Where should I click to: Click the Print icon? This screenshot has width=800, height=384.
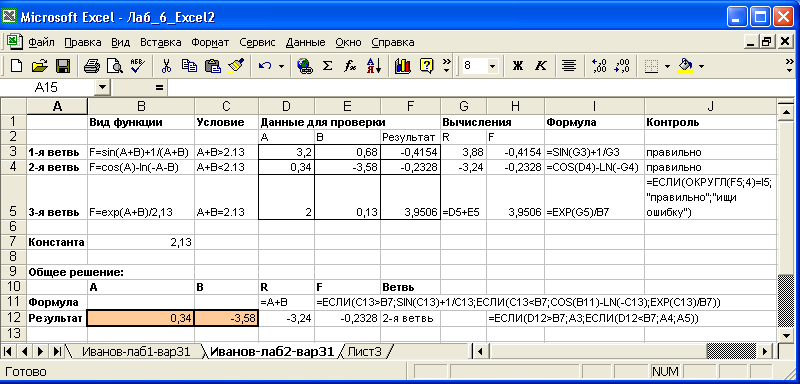click(92, 66)
